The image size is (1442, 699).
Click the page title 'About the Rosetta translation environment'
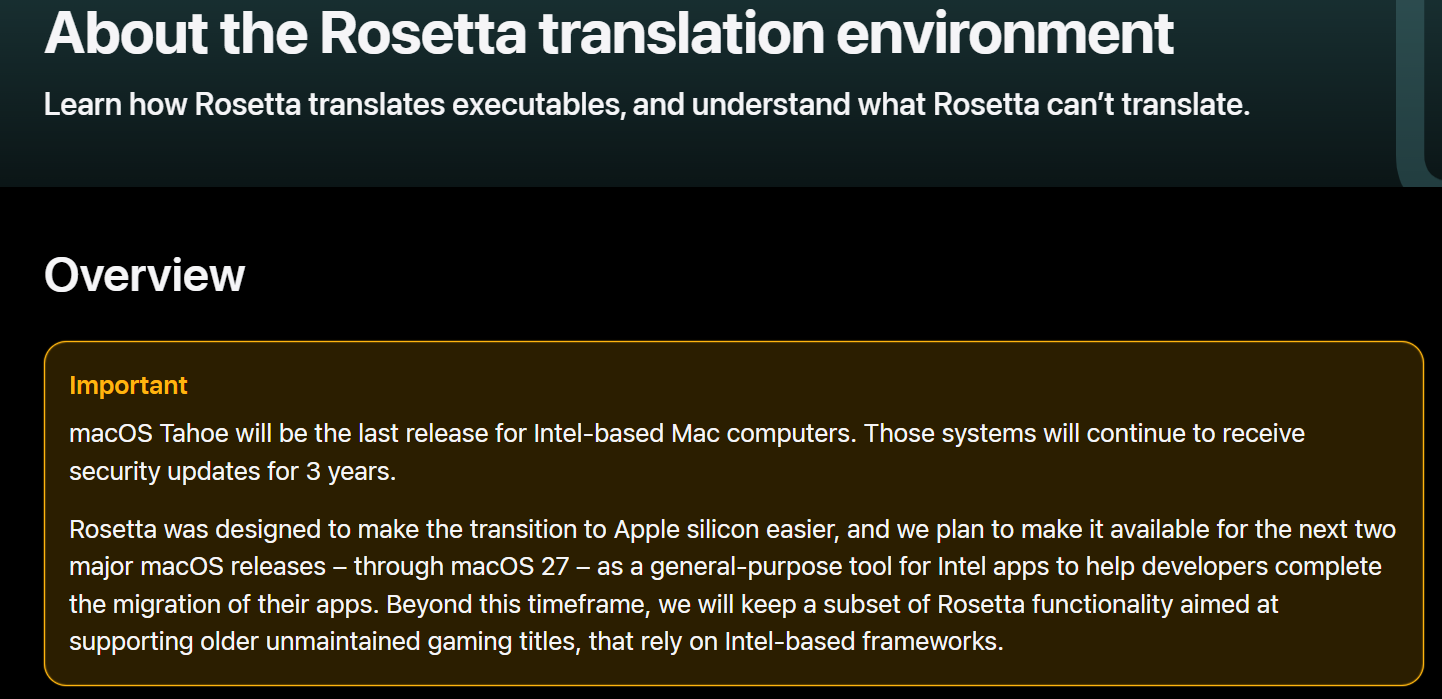608,33
